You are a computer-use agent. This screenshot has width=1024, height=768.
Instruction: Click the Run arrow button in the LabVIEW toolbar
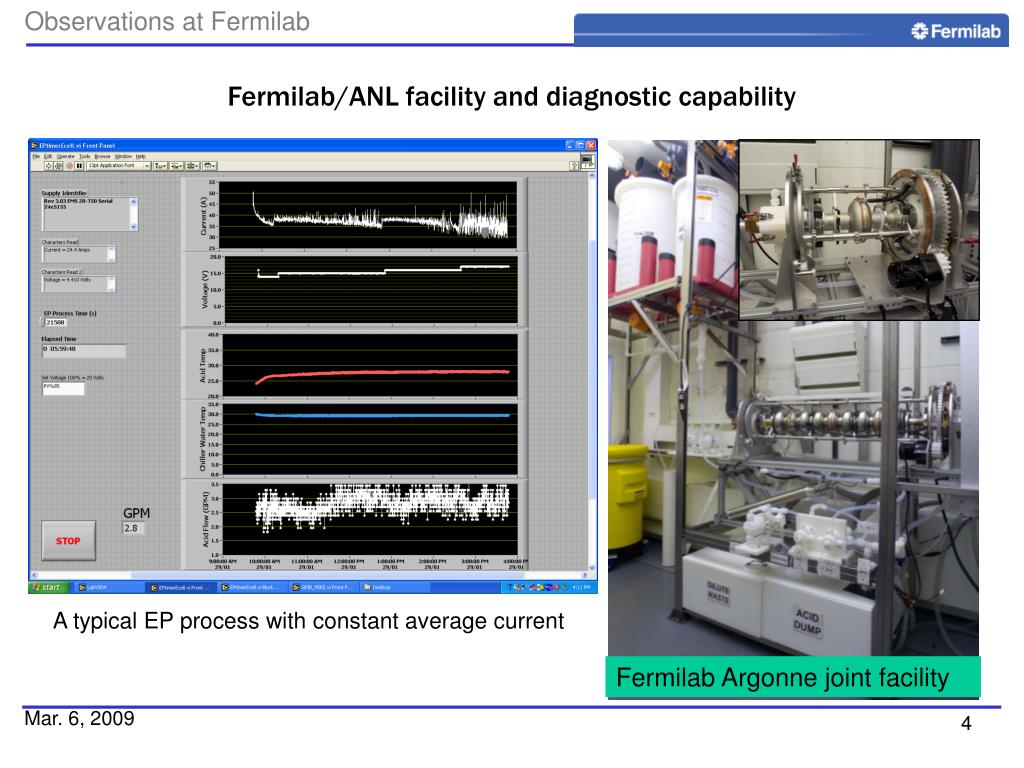[x=48, y=166]
